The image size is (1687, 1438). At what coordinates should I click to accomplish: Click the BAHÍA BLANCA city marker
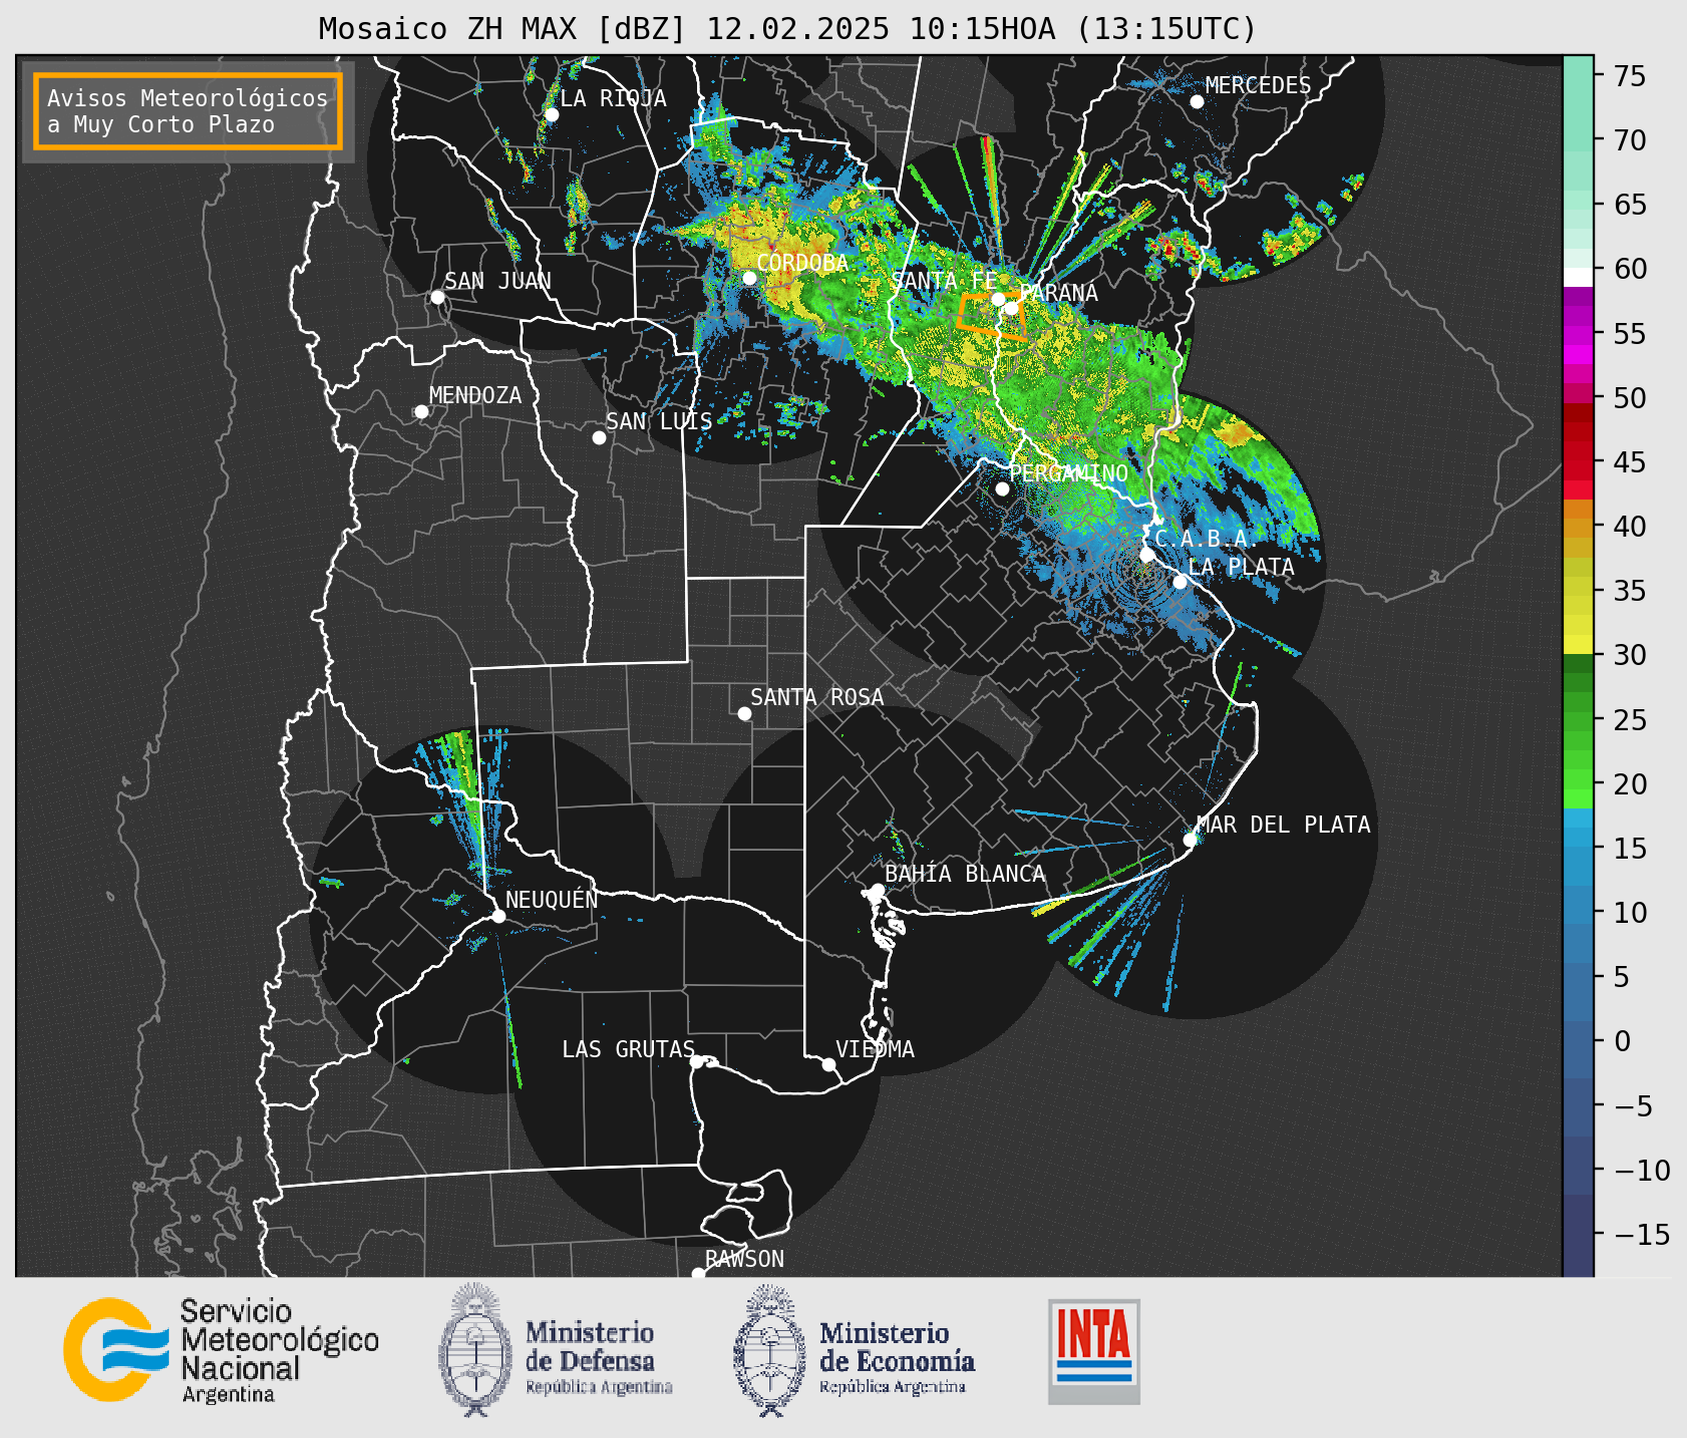pos(877,890)
